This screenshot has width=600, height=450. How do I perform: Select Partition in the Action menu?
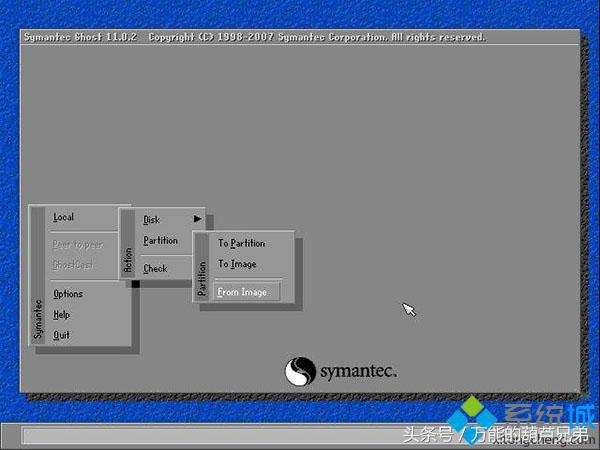pos(160,240)
